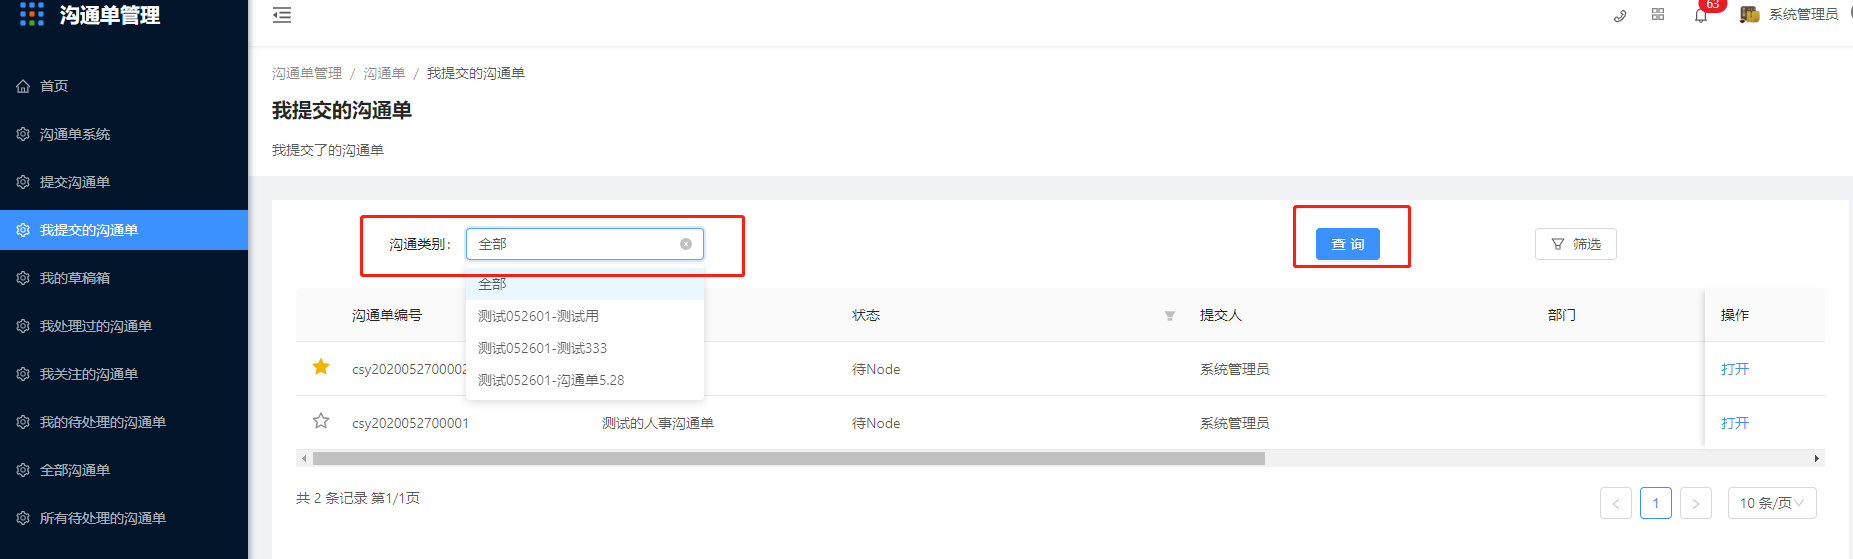The height and width of the screenshot is (559, 1853).
Task: Click the horizontal table scrollbar thumb
Action: click(x=789, y=459)
